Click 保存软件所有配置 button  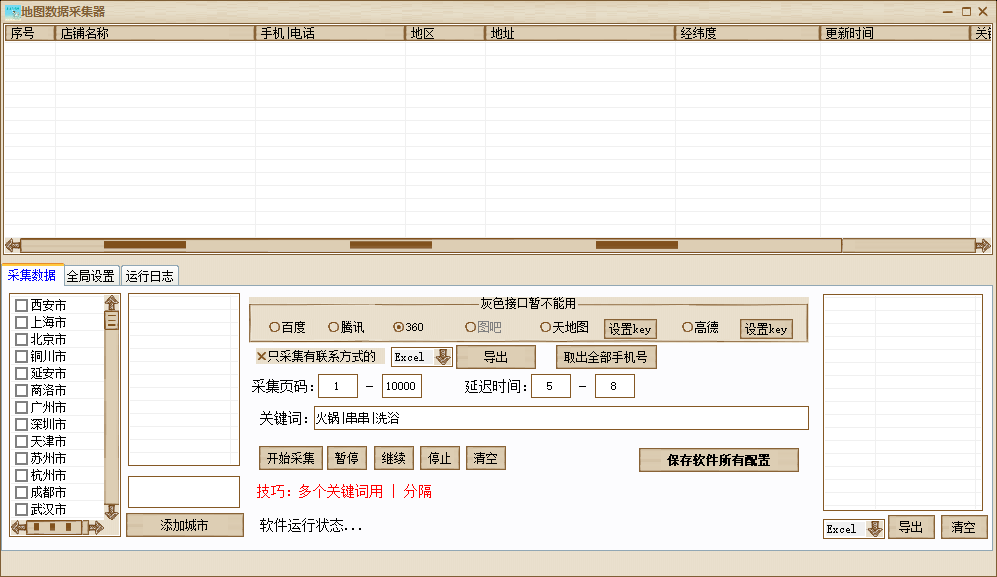point(719,460)
